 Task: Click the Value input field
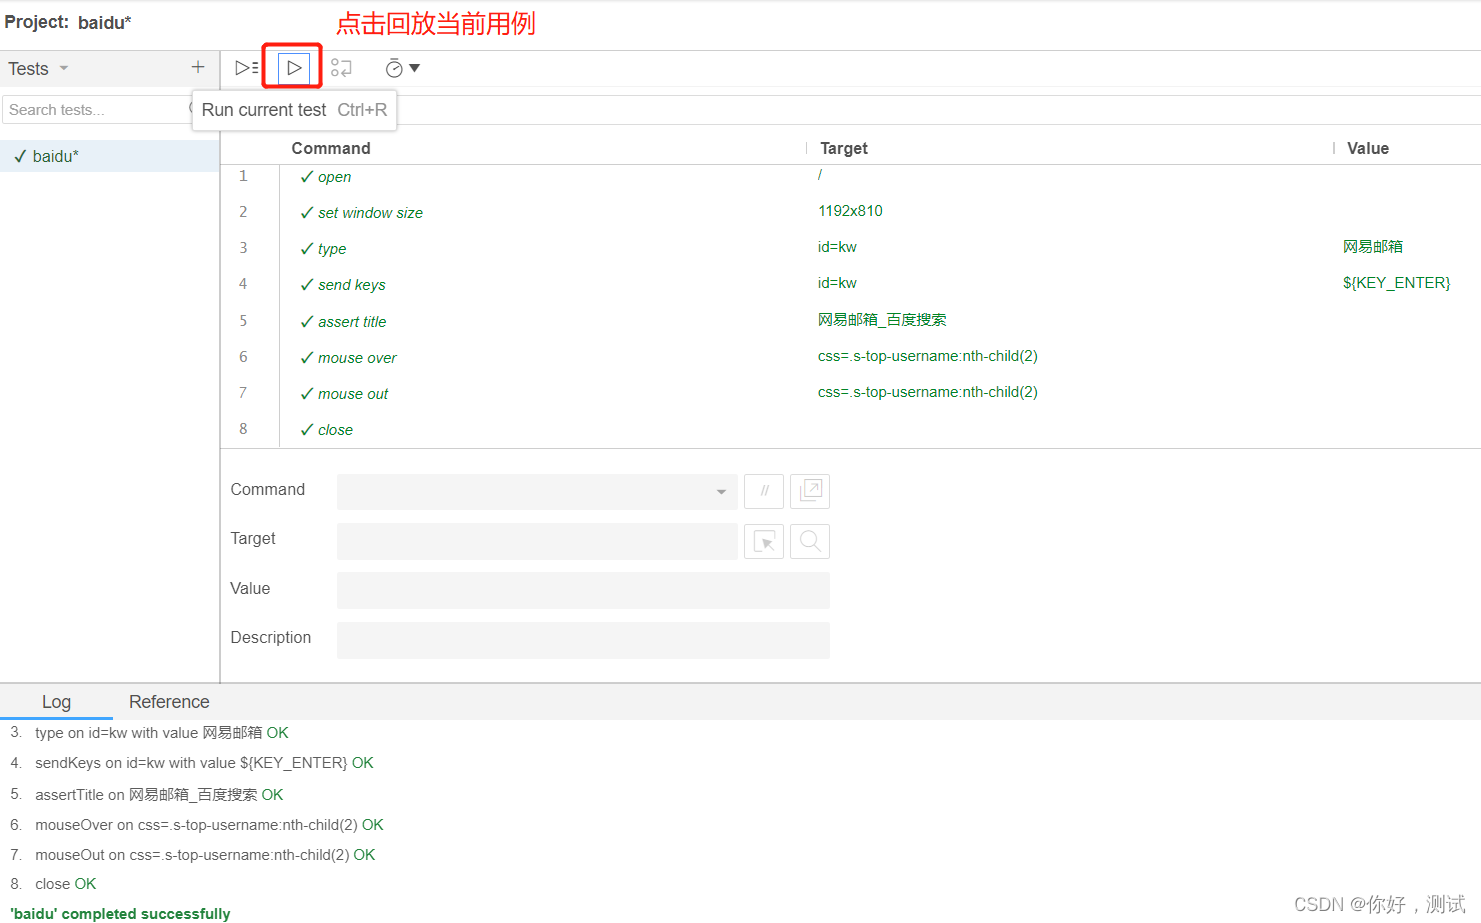tap(582, 590)
